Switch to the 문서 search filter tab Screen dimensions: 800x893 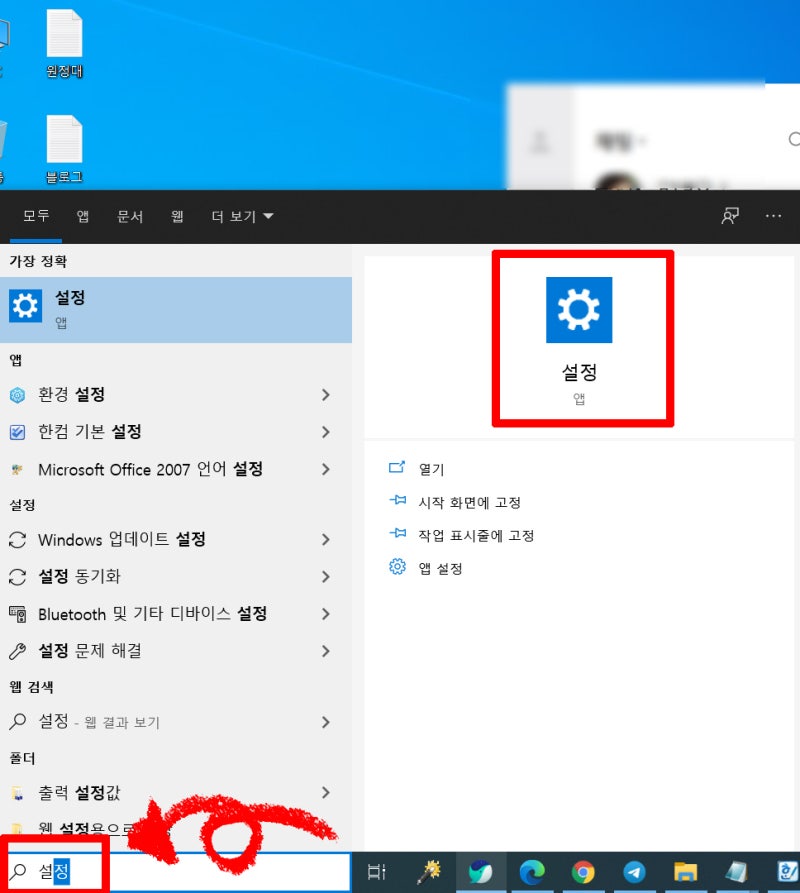click(x=130, y=216)
